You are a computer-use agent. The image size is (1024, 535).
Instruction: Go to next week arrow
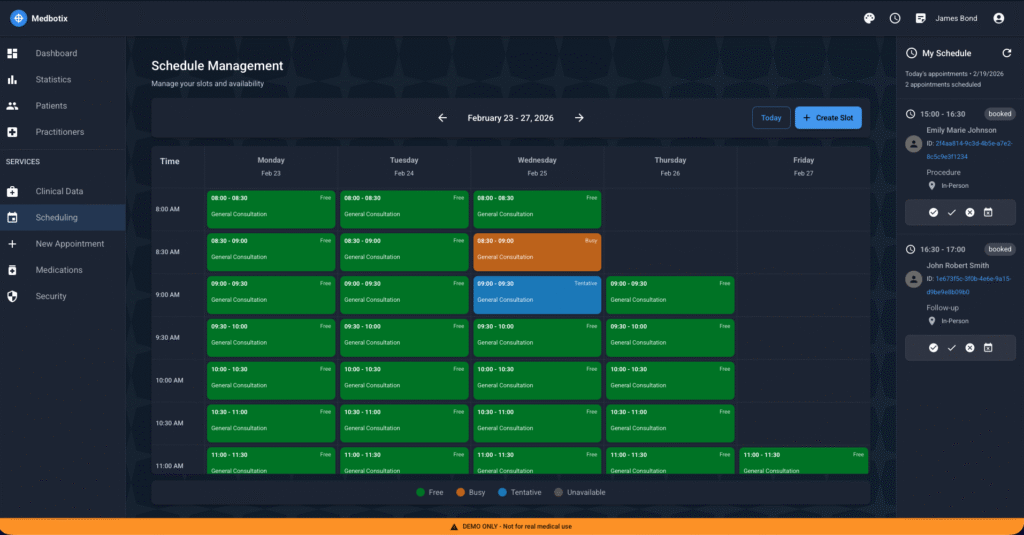point(579,118)
